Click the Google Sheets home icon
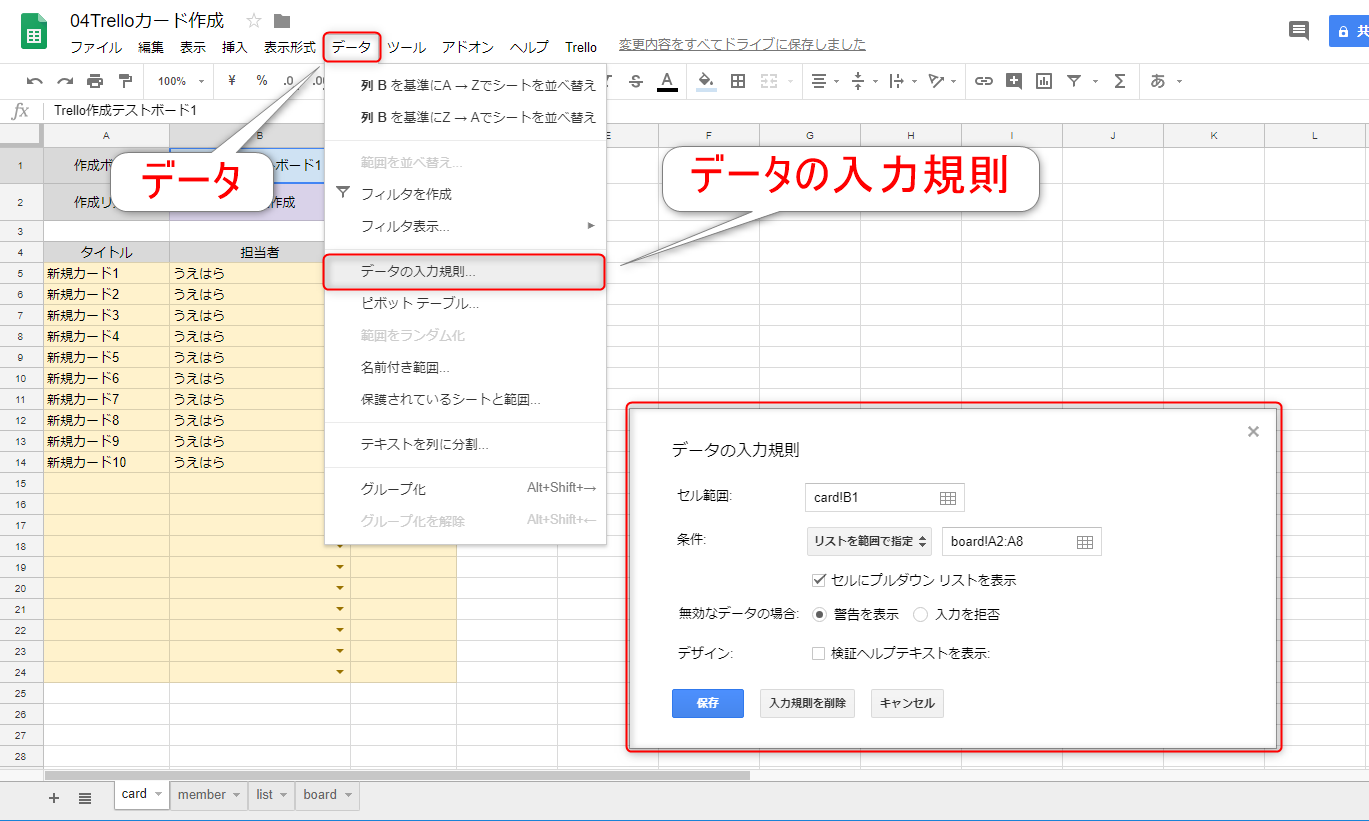This screenshot has width=1369, height=821. click(x=35, y=31)
